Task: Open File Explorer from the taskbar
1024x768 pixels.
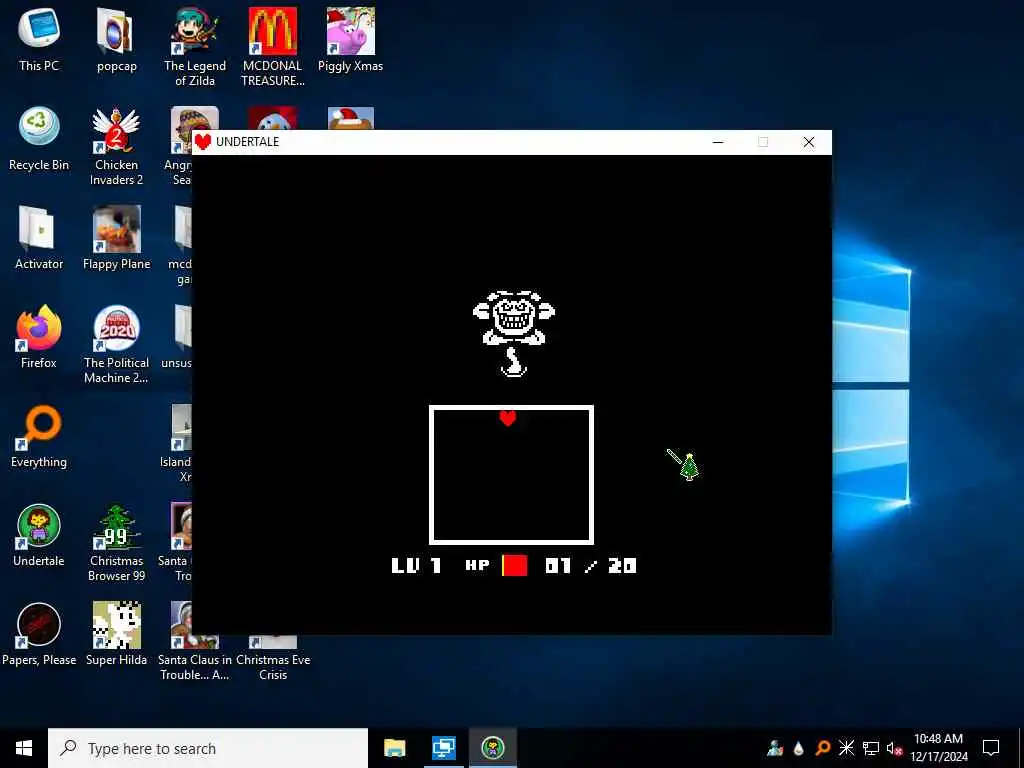Action: pyautogui.click(x=394, y=748)
